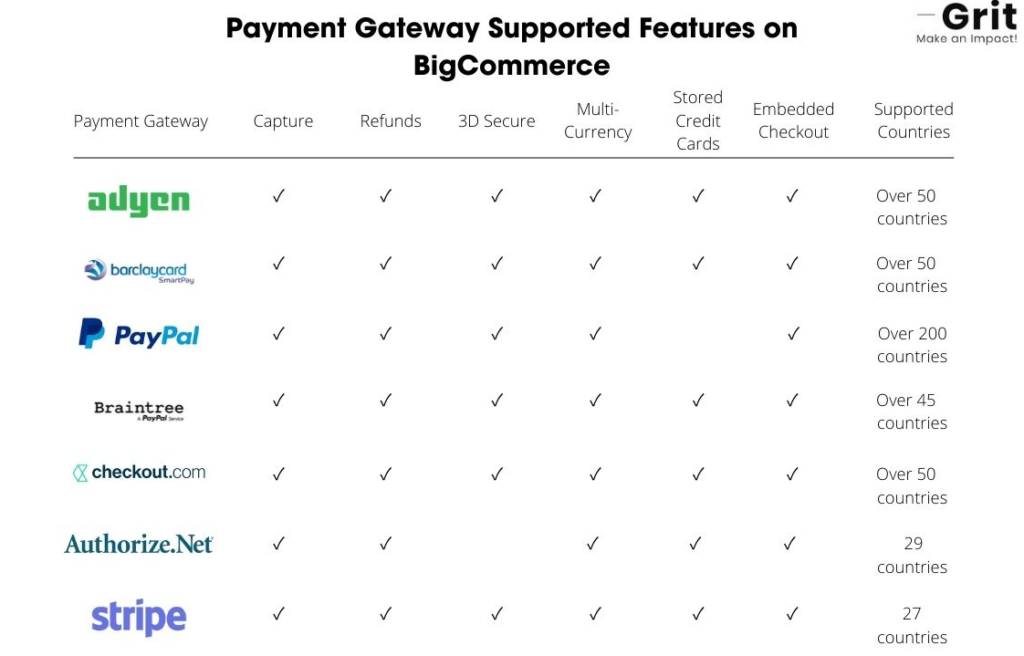Image resolution: width=1024 pixels, height=656 pixels.
Task: Select the 3D Secure column header
Action: click(497, 121)
